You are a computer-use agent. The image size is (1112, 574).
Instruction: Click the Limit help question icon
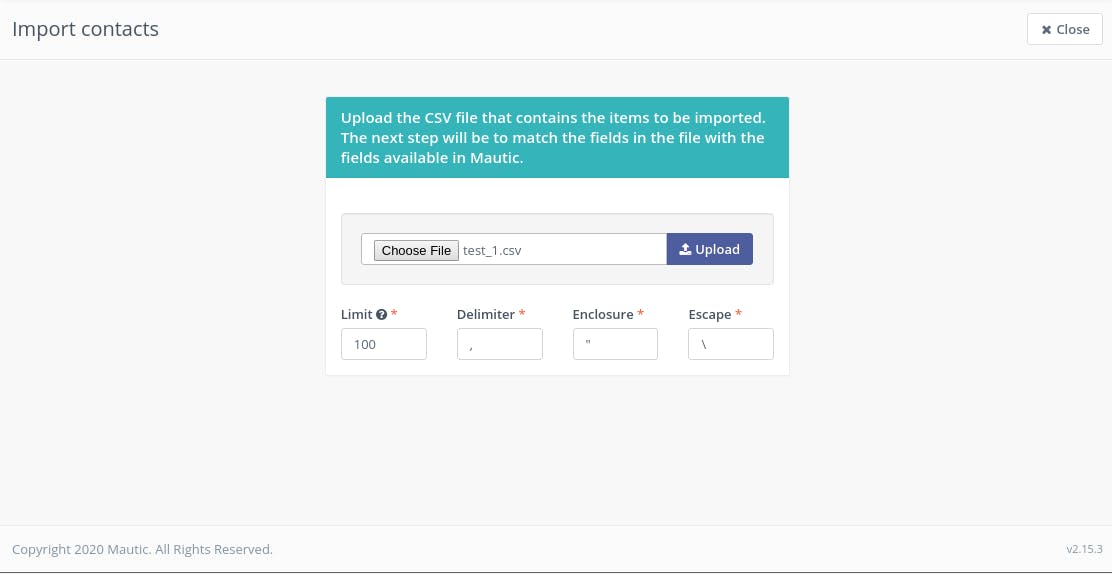[x=382, y=314]
